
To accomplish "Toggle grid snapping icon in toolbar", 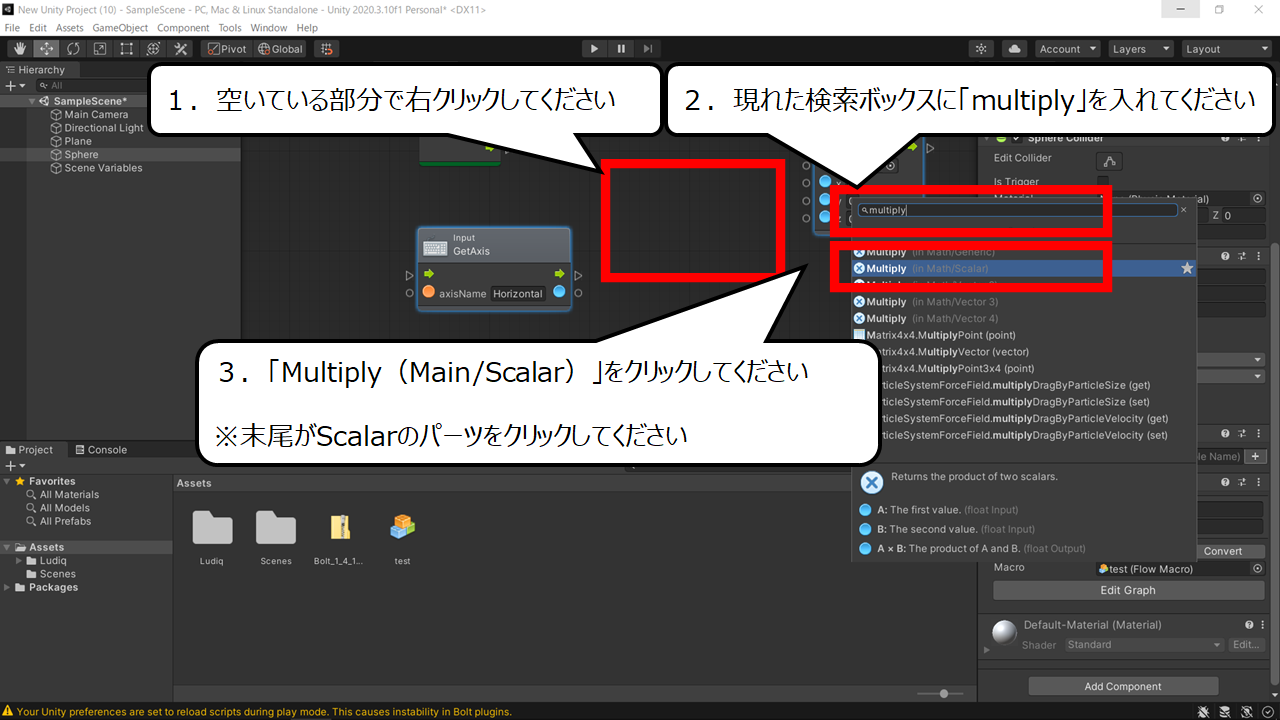I will pos(326,48).
